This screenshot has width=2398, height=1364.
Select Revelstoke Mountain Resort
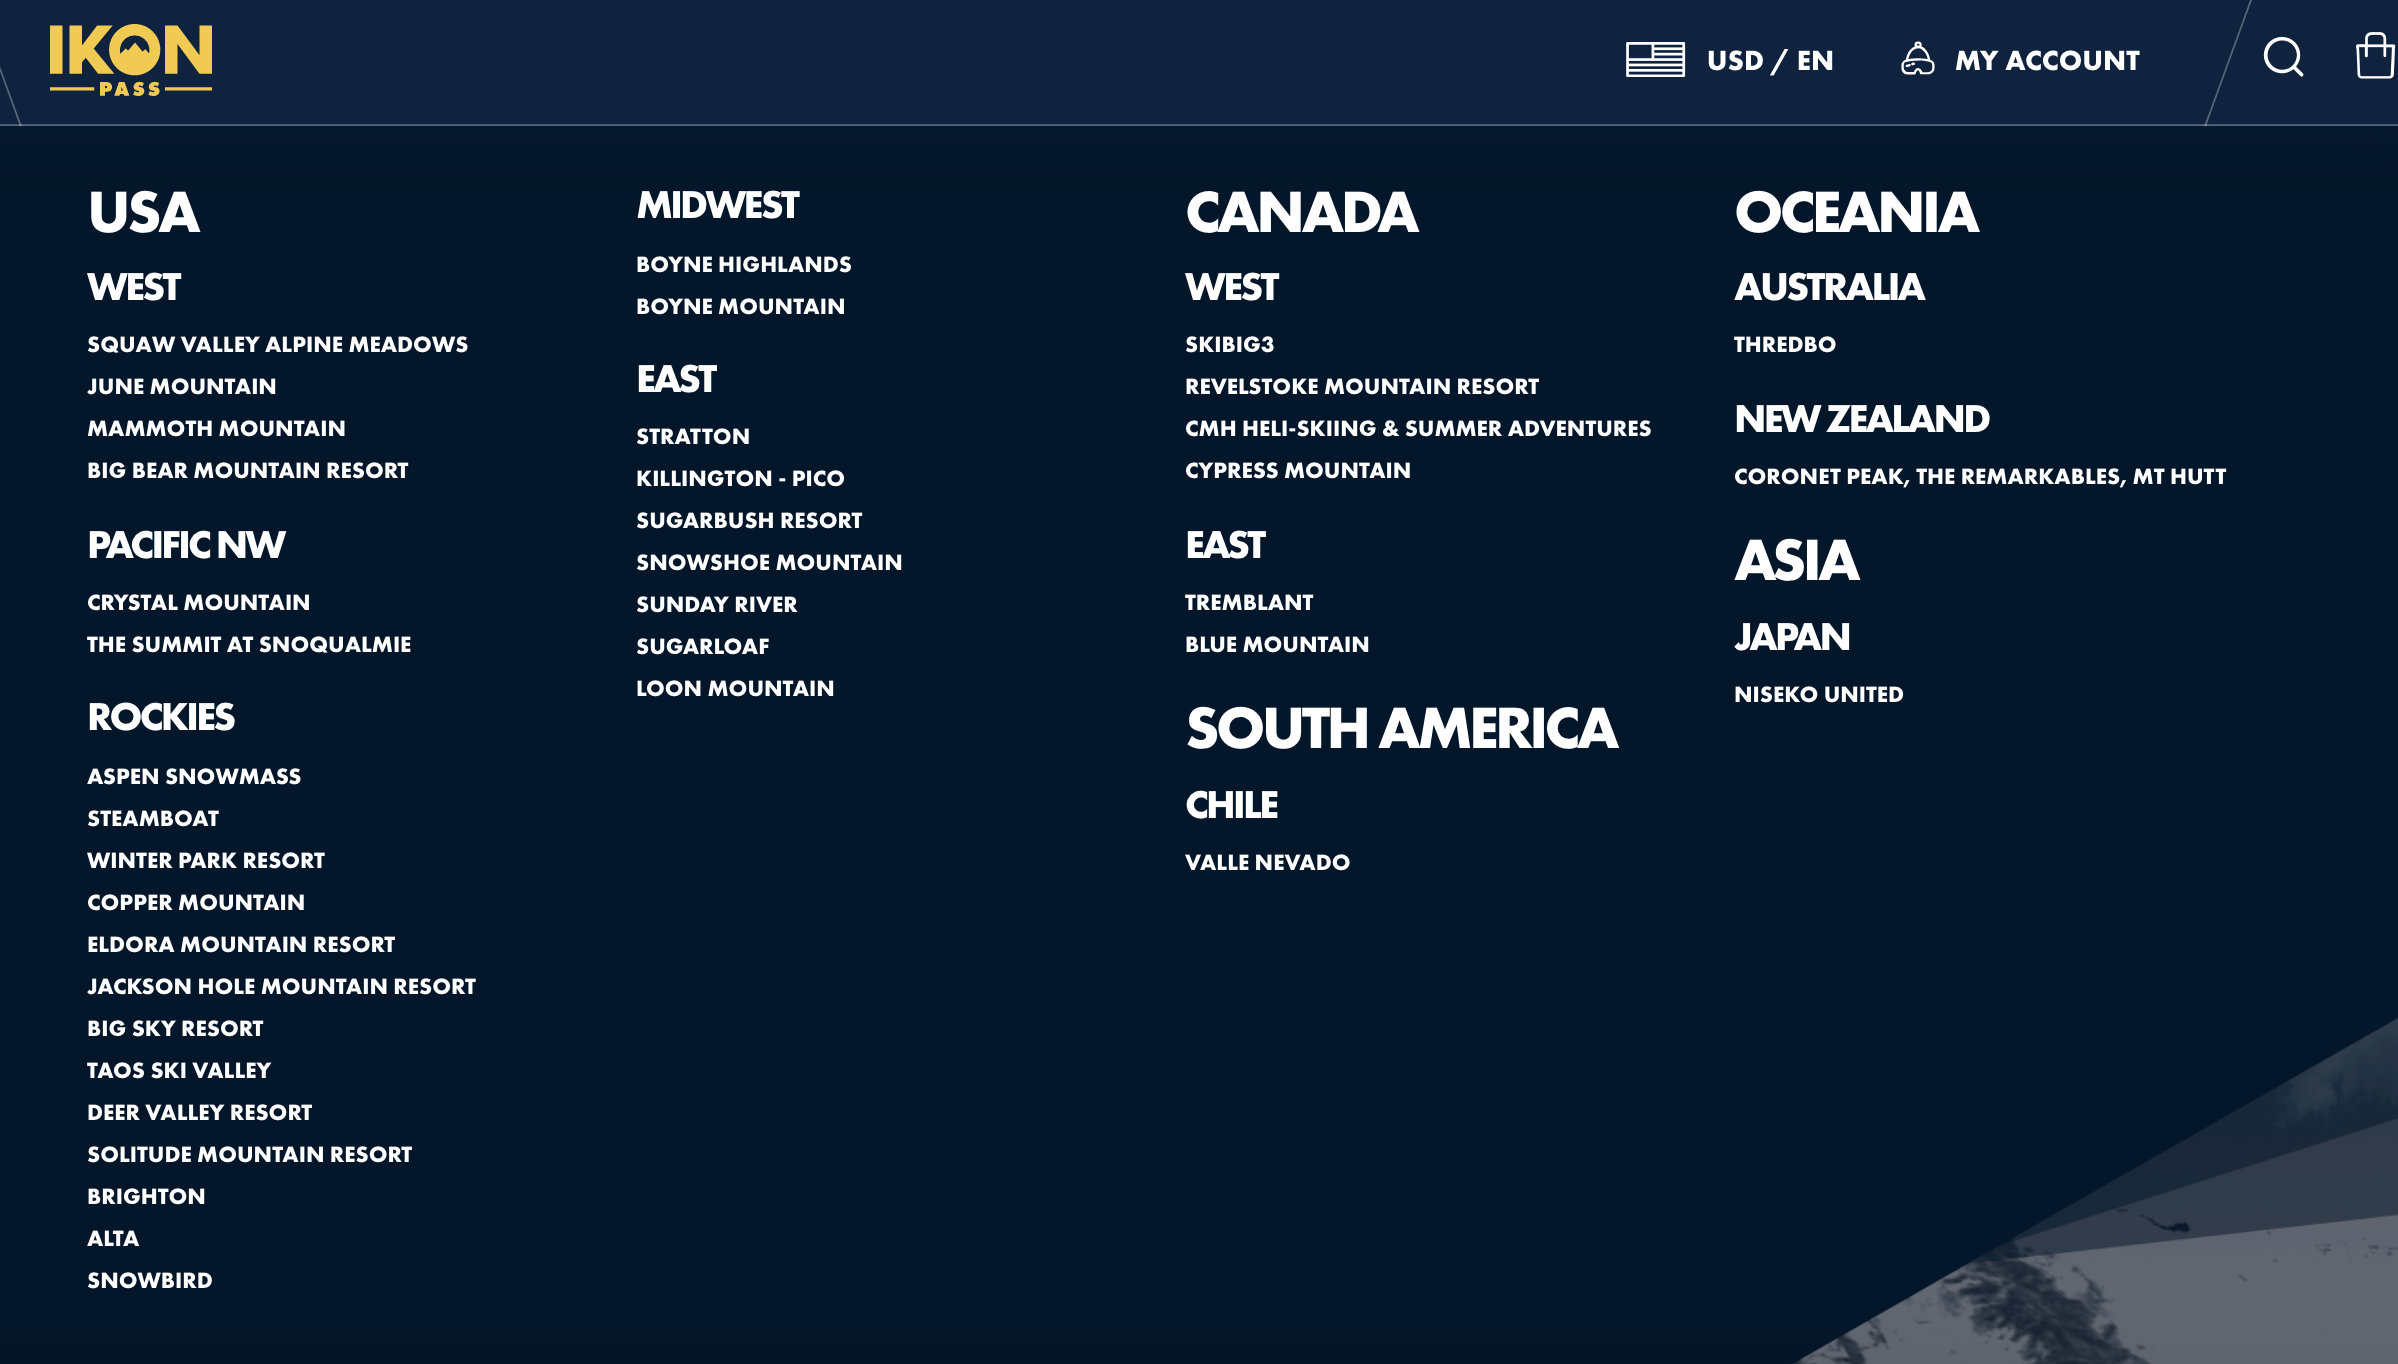(1361, 387)
